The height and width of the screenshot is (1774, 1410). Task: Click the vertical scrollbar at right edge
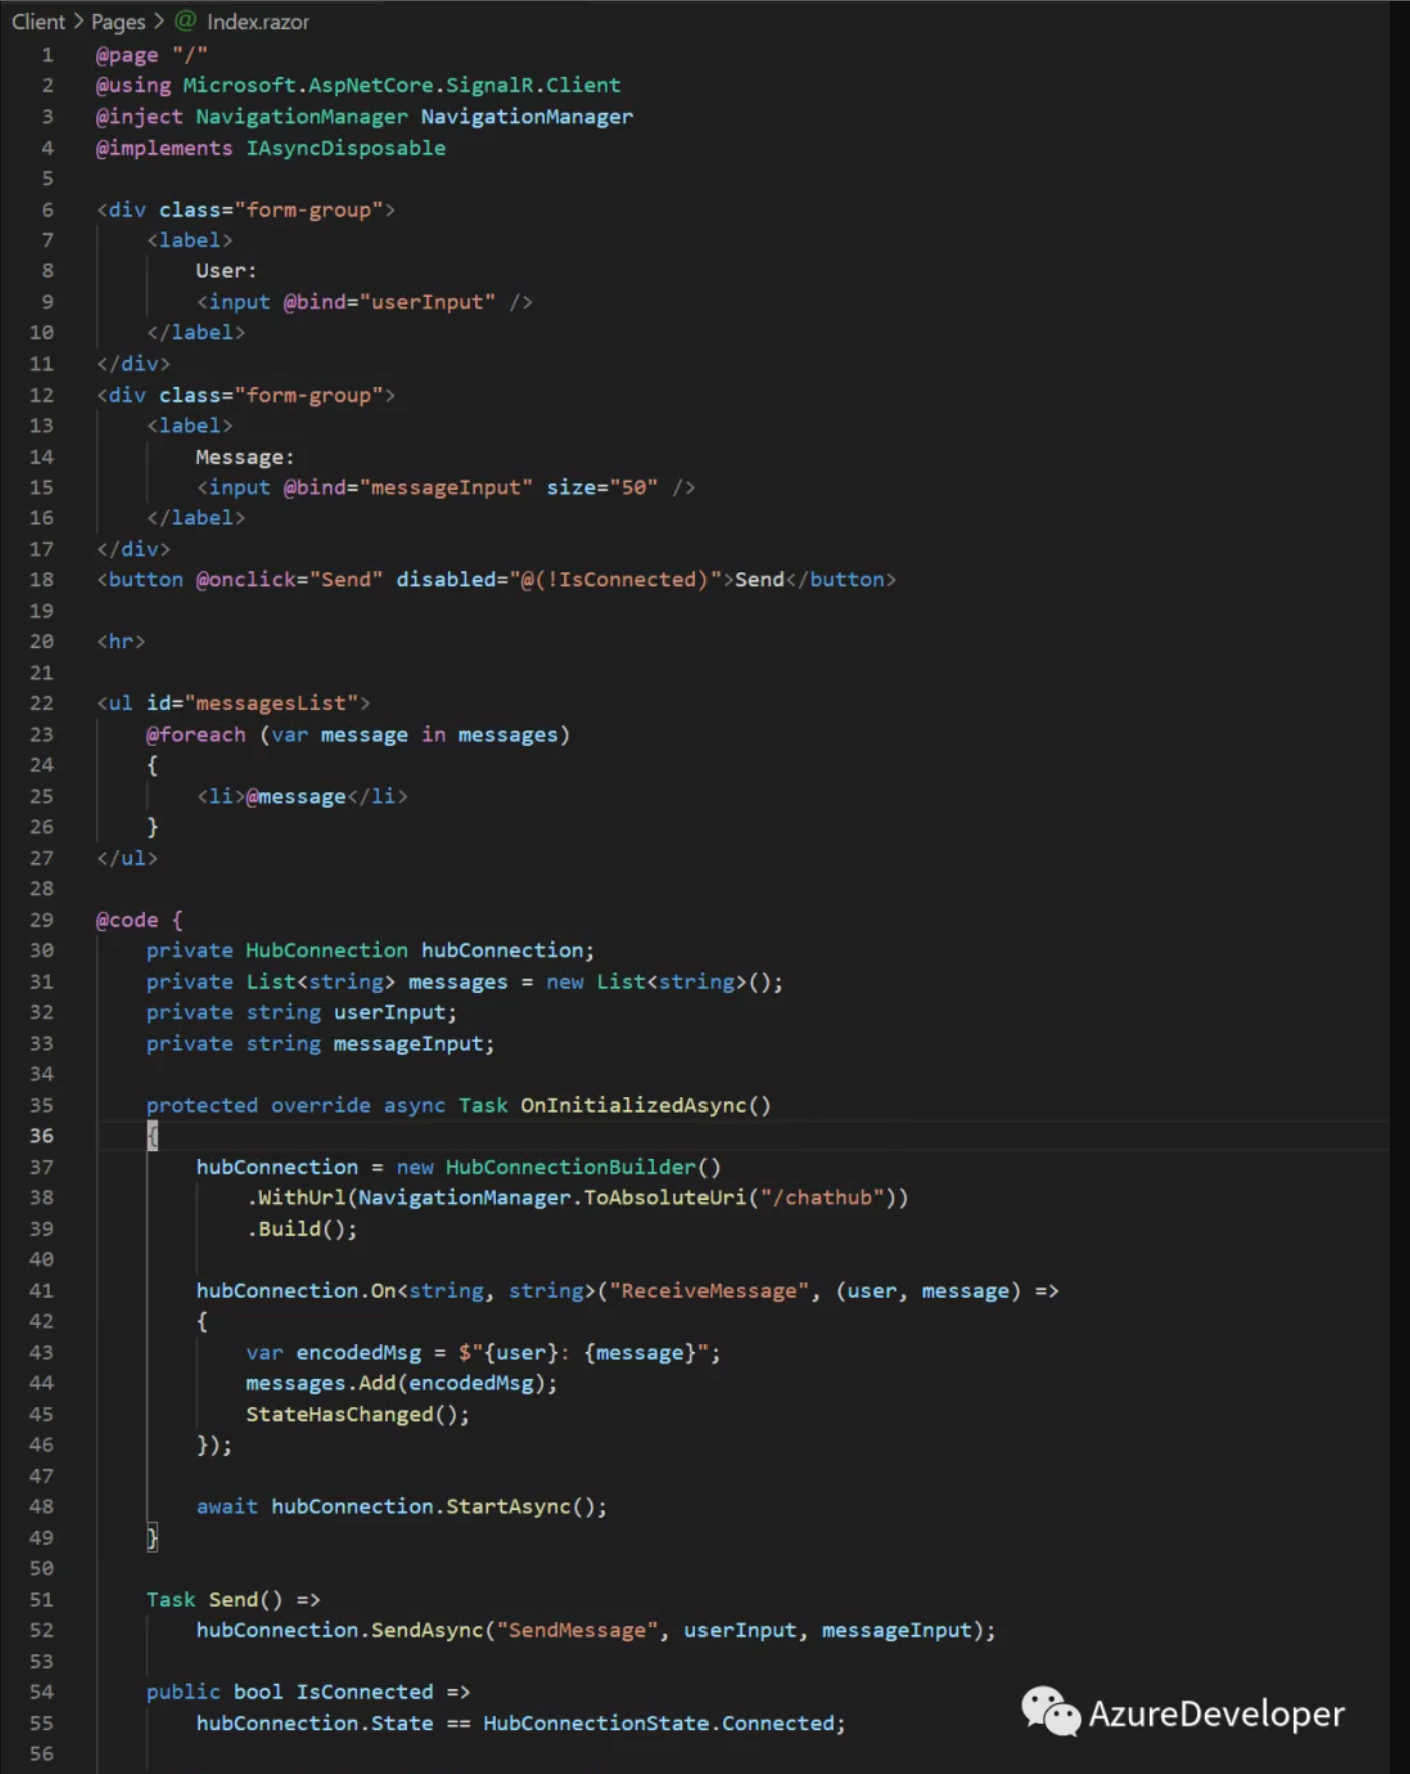1399,887
